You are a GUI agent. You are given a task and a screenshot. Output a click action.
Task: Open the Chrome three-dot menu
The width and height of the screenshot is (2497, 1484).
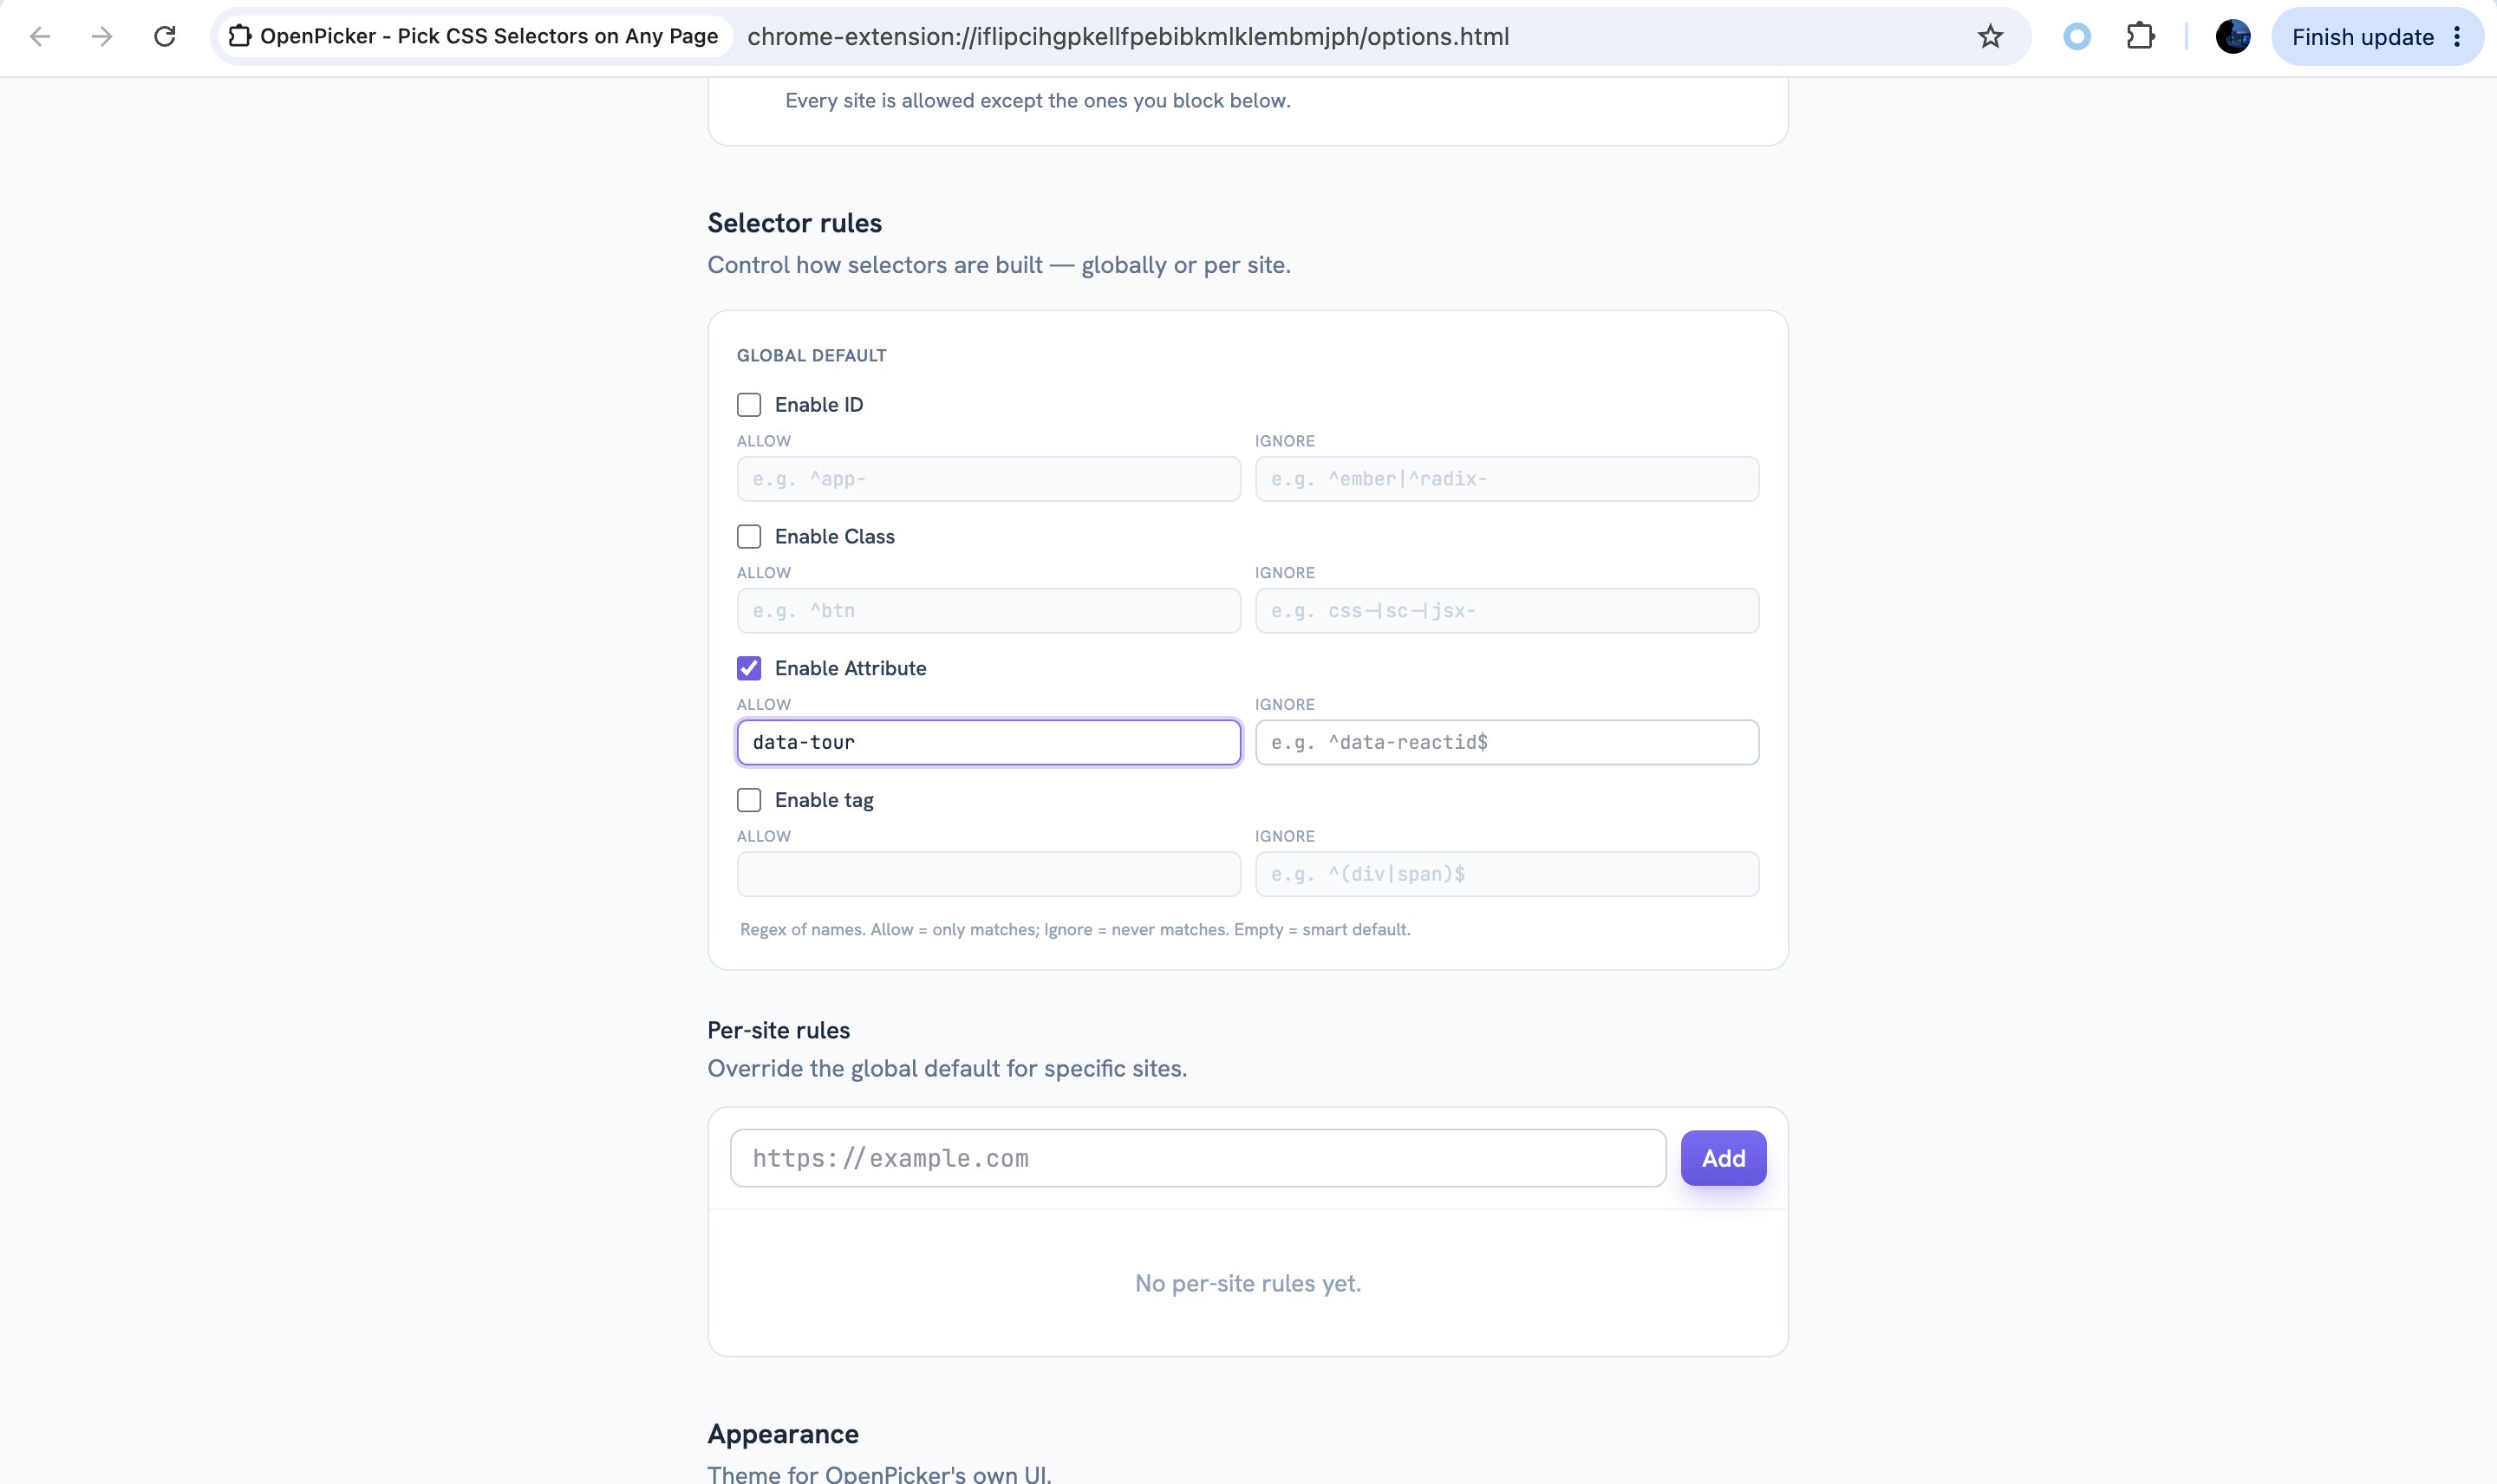coord(2457,37)
